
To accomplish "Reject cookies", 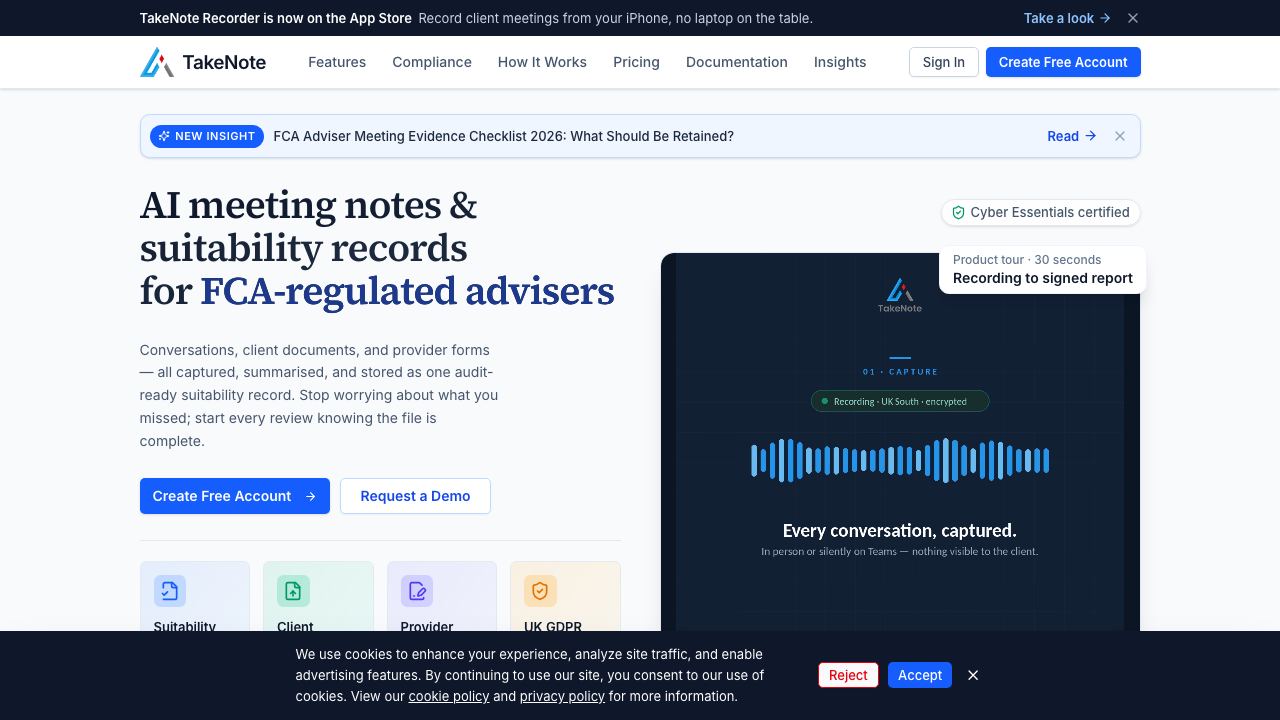I will click(848, 675).
